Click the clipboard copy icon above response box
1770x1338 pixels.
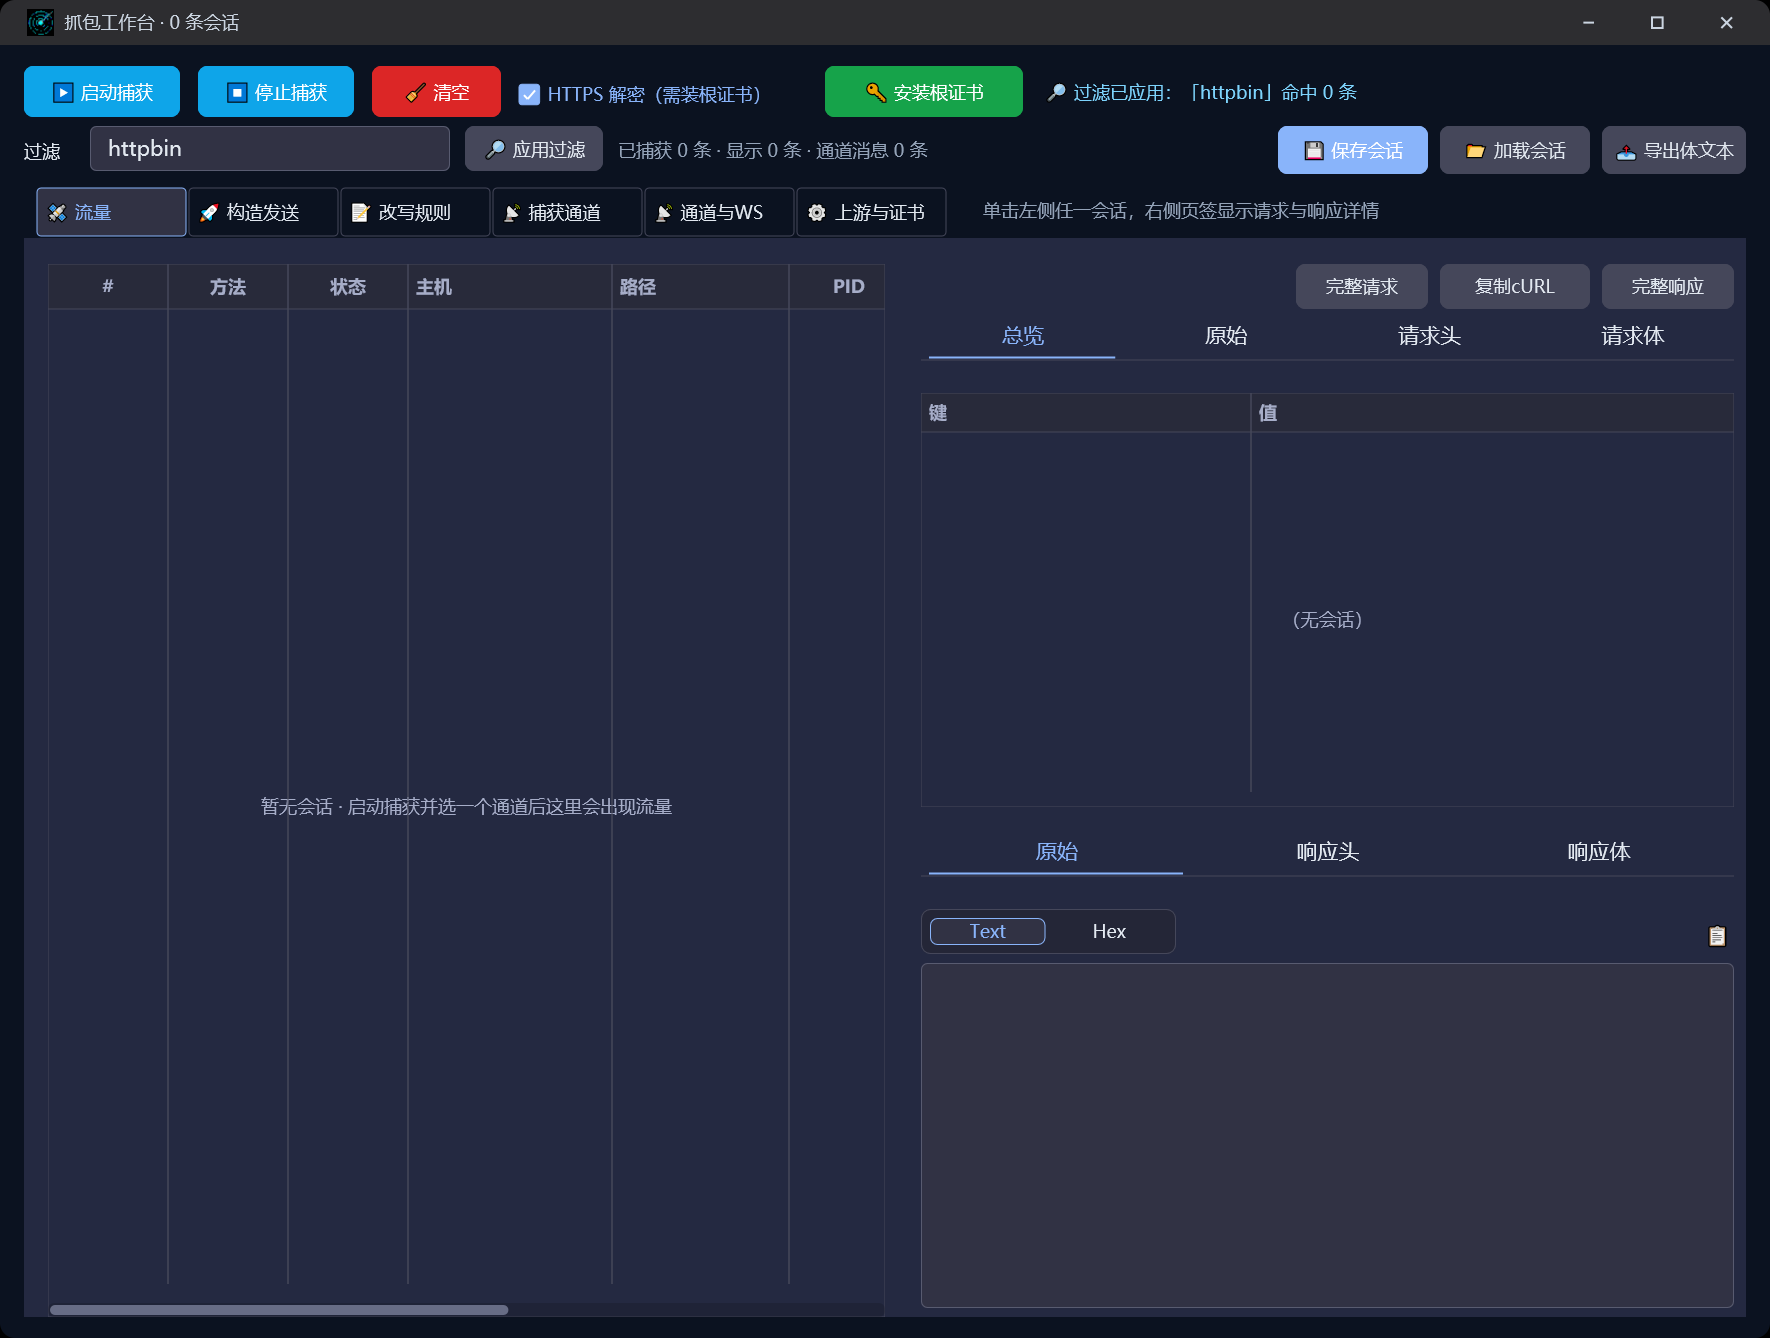click(x=1717, y=936)
